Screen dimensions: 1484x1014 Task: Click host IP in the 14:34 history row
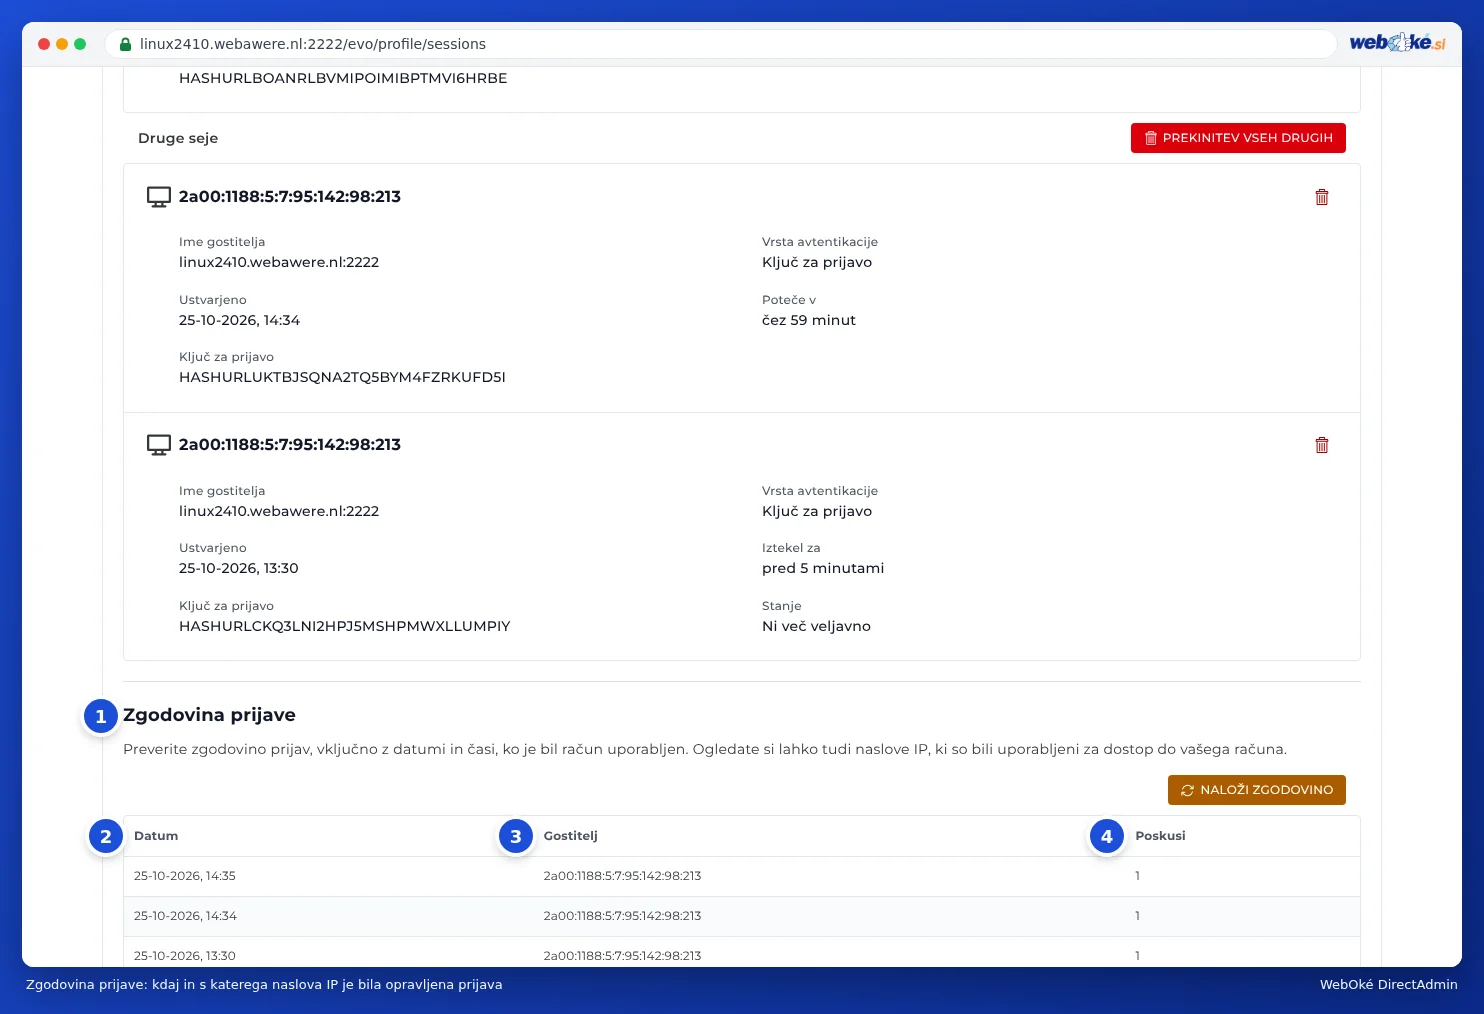tap(622, 916)
